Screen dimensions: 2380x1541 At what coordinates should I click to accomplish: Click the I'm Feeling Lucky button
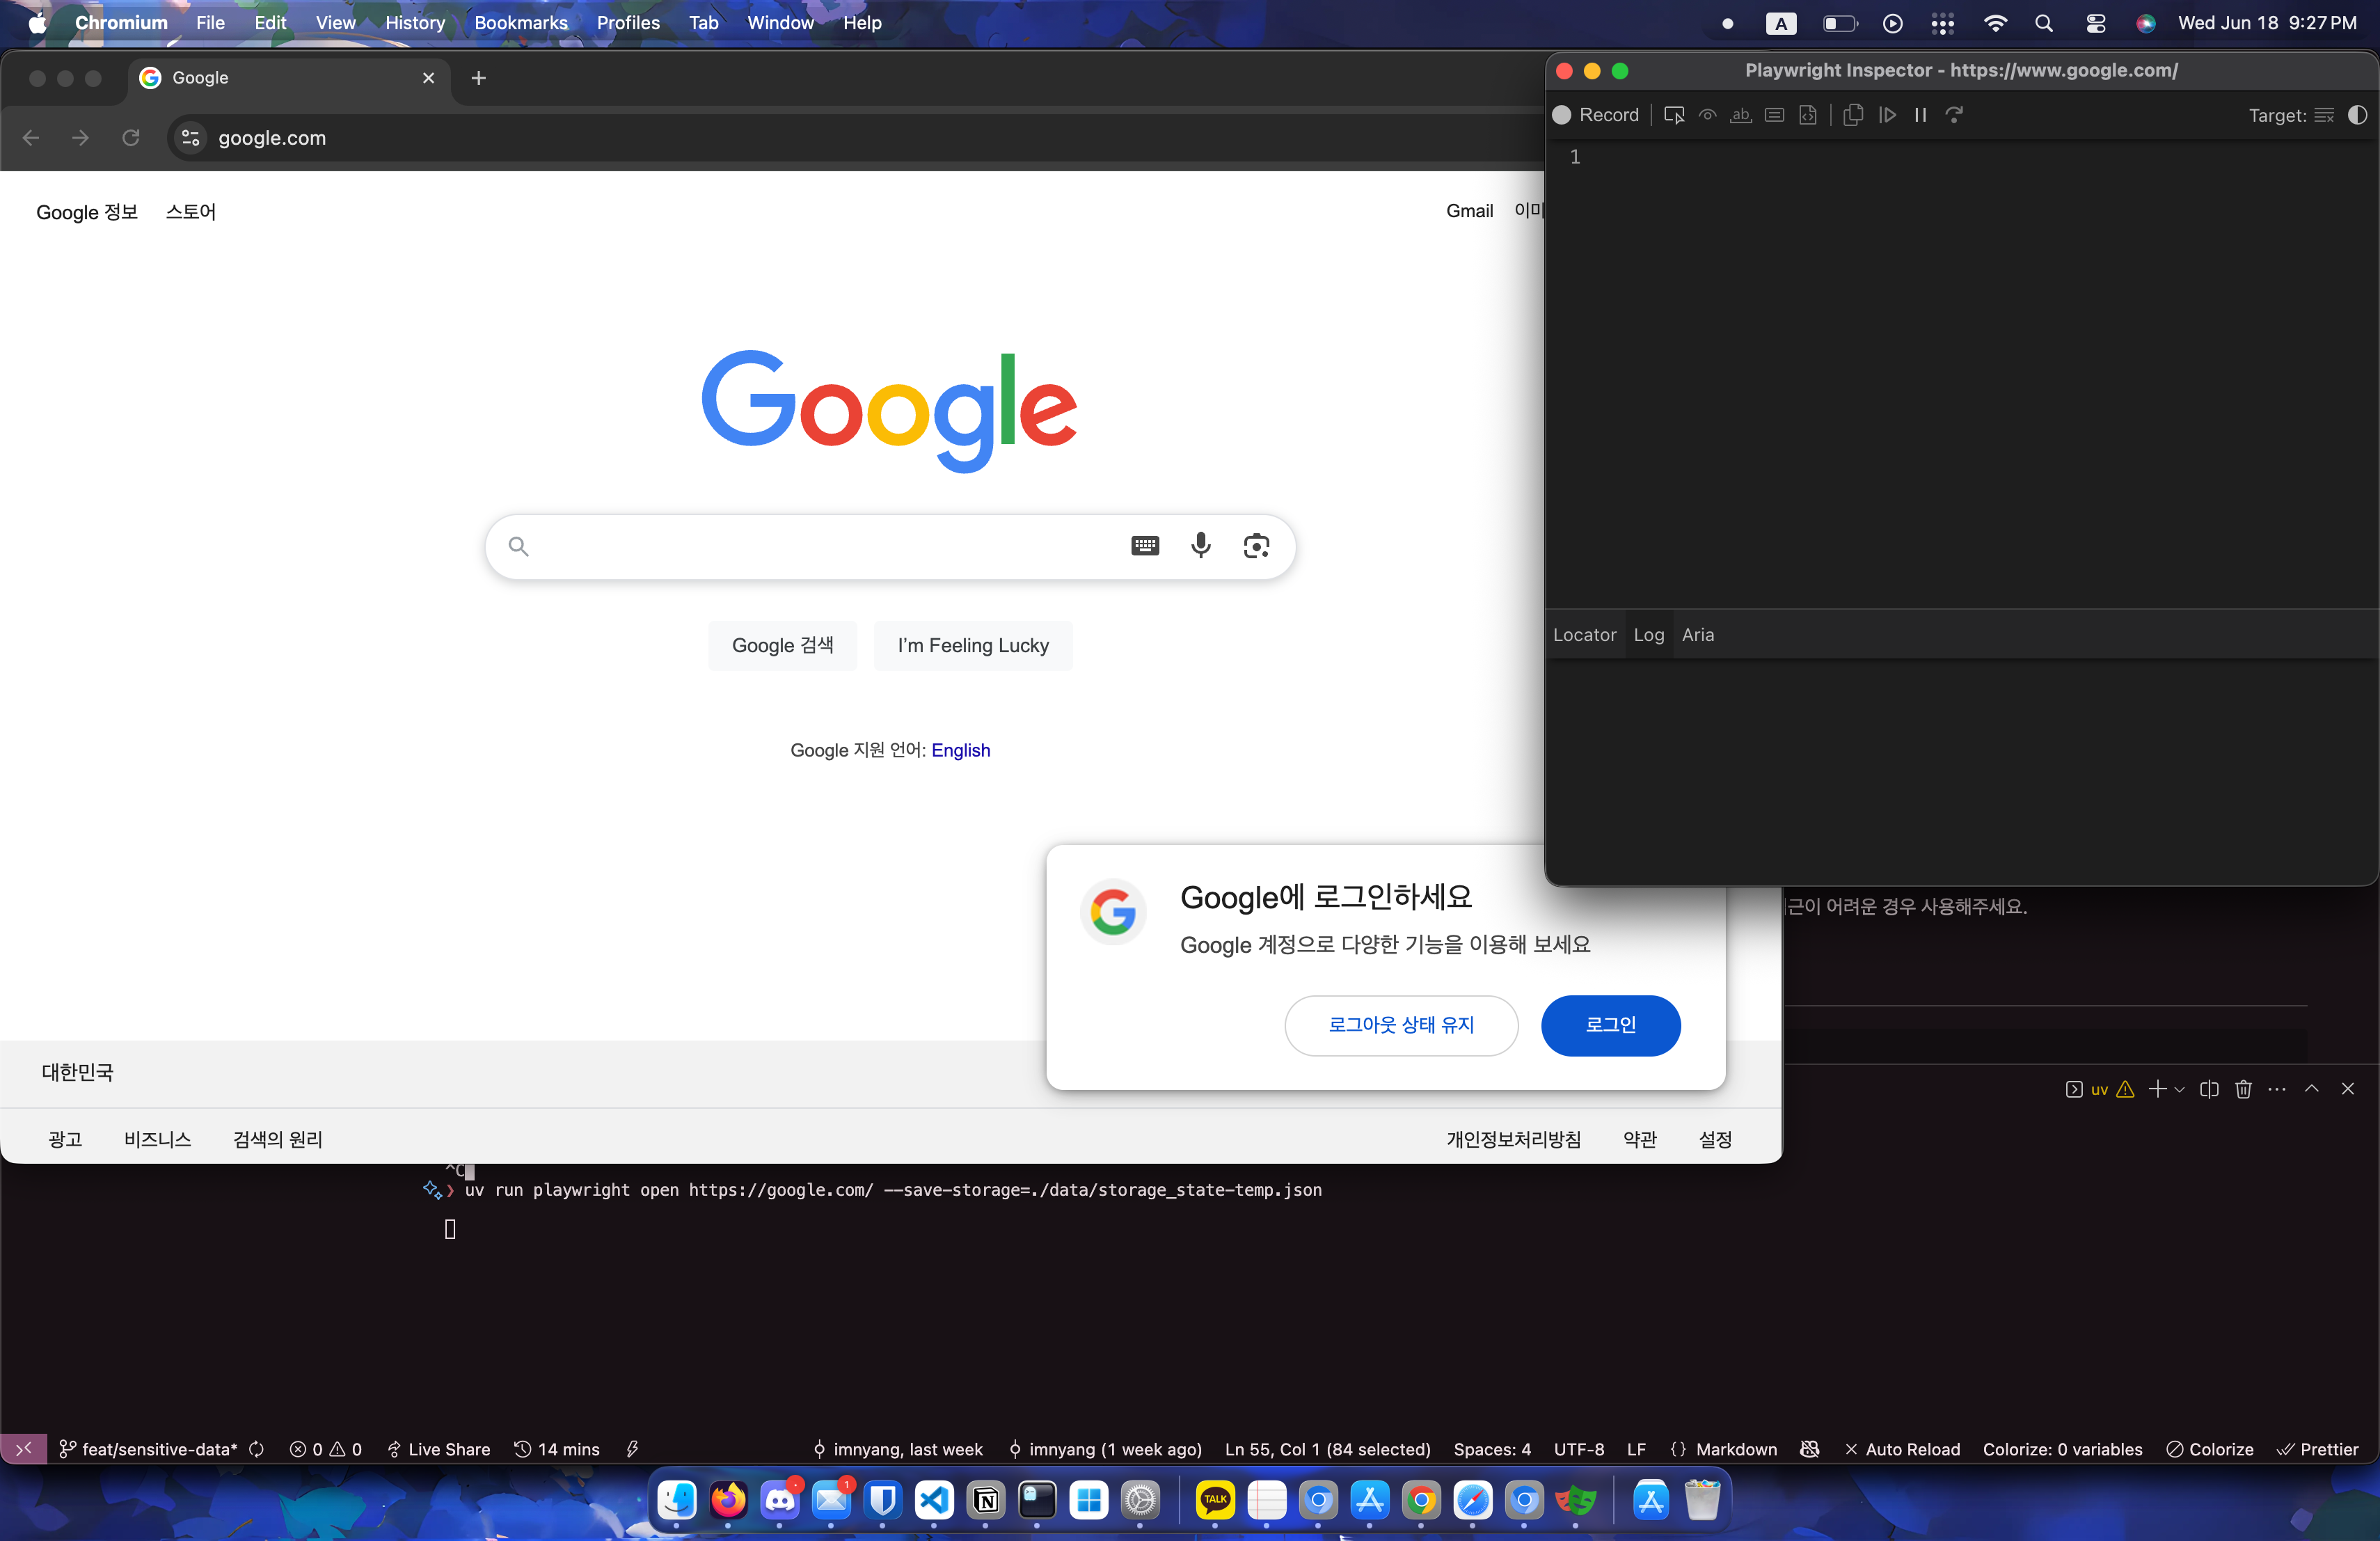[x=973, y=646]
